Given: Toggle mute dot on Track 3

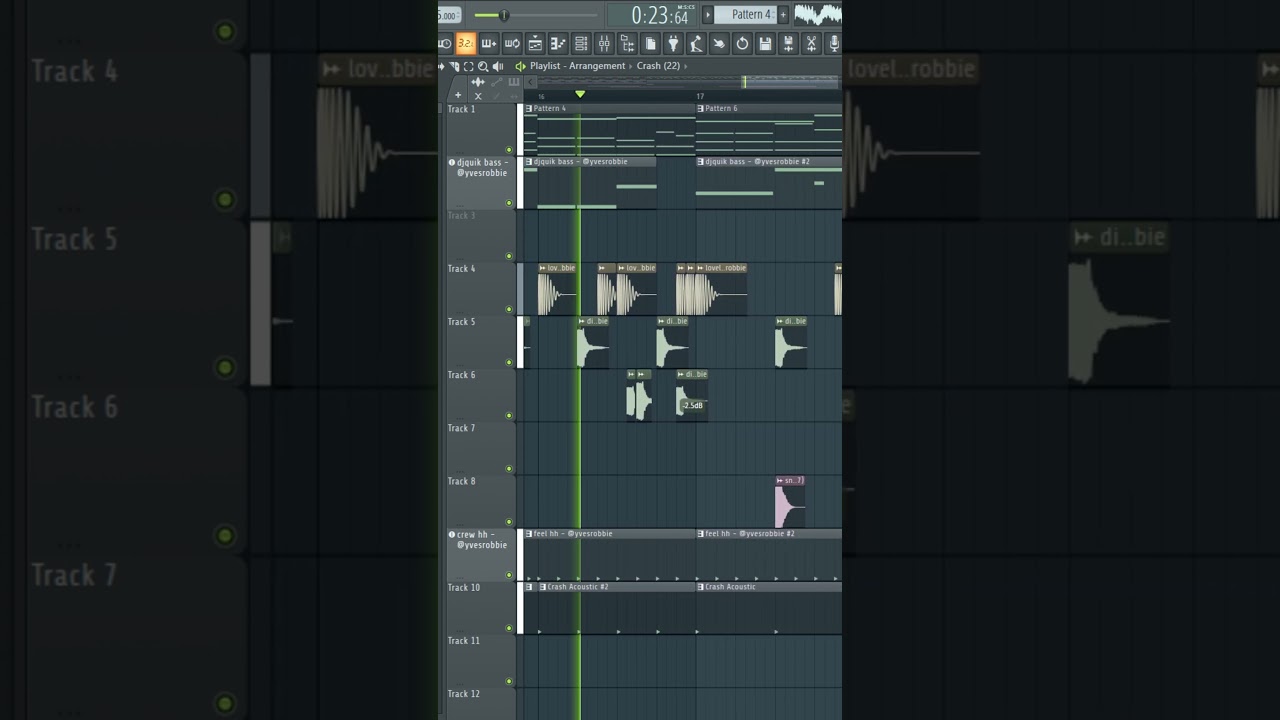Looking at the screenshot, I should tap(509, 256).
